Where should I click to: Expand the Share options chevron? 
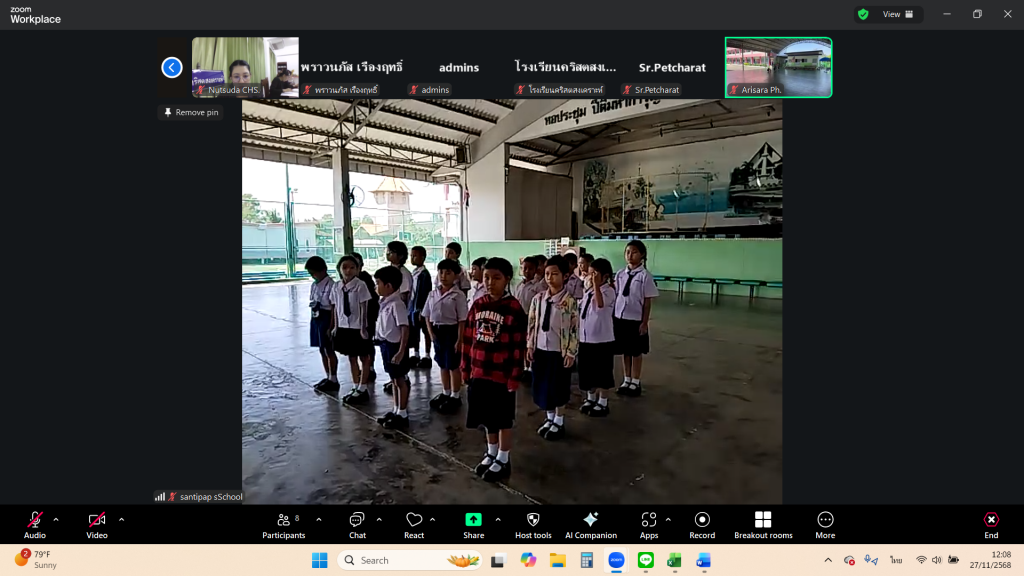pyautogui.click(x=498, y=519)
